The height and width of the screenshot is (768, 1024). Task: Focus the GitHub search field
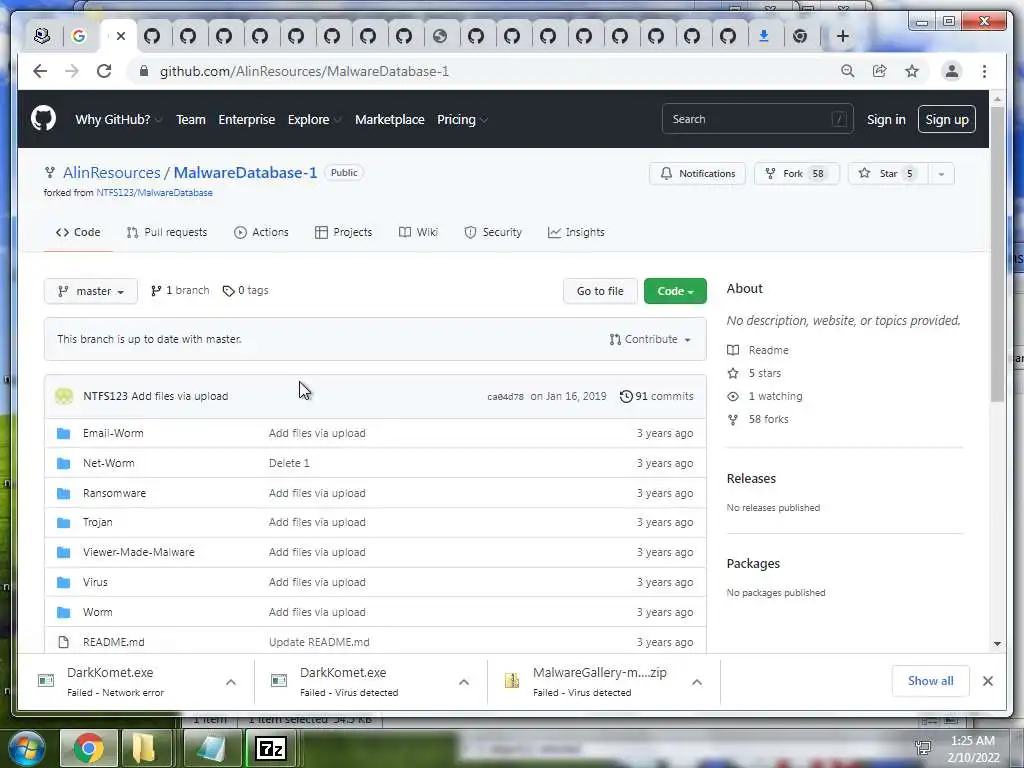(x=758, y=119)
